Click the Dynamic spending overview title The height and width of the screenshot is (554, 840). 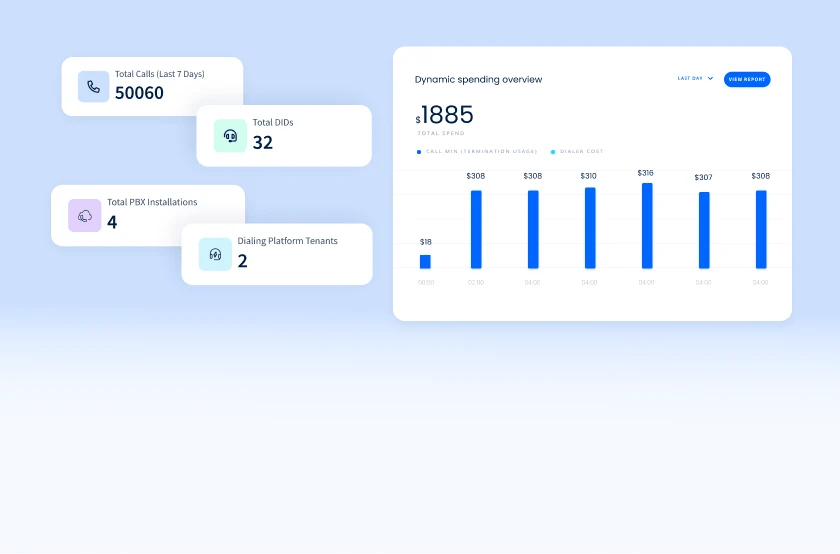click(x=478, y=79)
